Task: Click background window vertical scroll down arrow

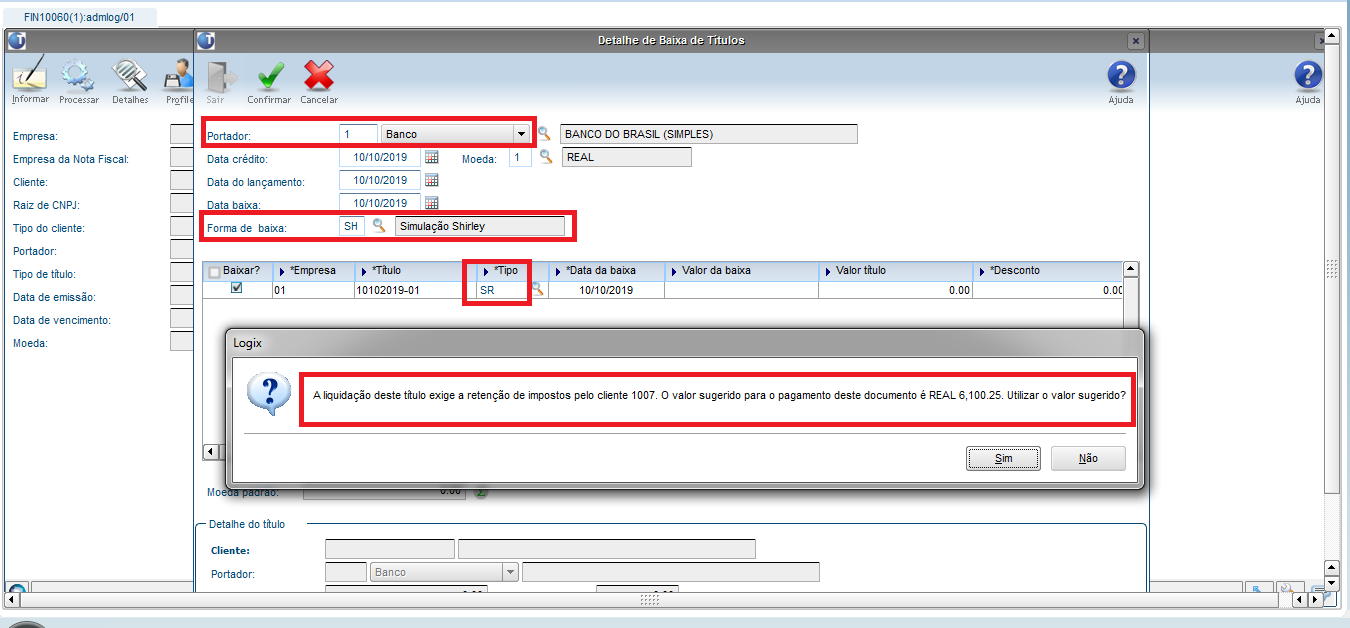Action: click(1330, 582)
